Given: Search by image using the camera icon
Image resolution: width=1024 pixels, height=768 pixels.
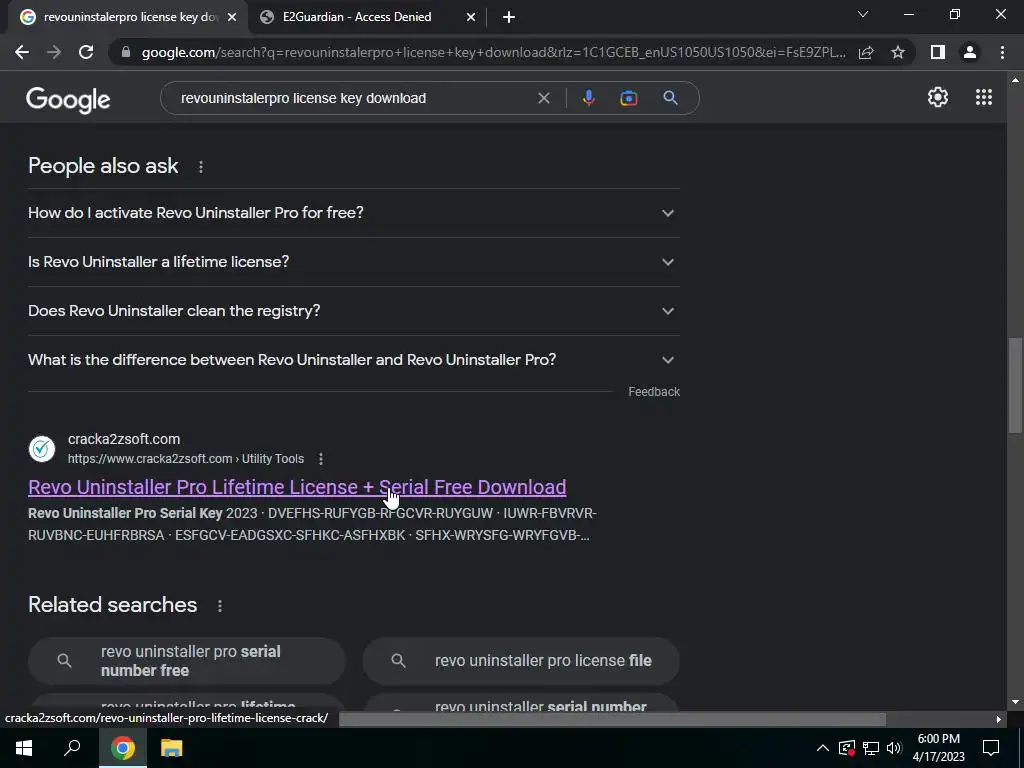Looking at the screenshot, I should point(628,98).
